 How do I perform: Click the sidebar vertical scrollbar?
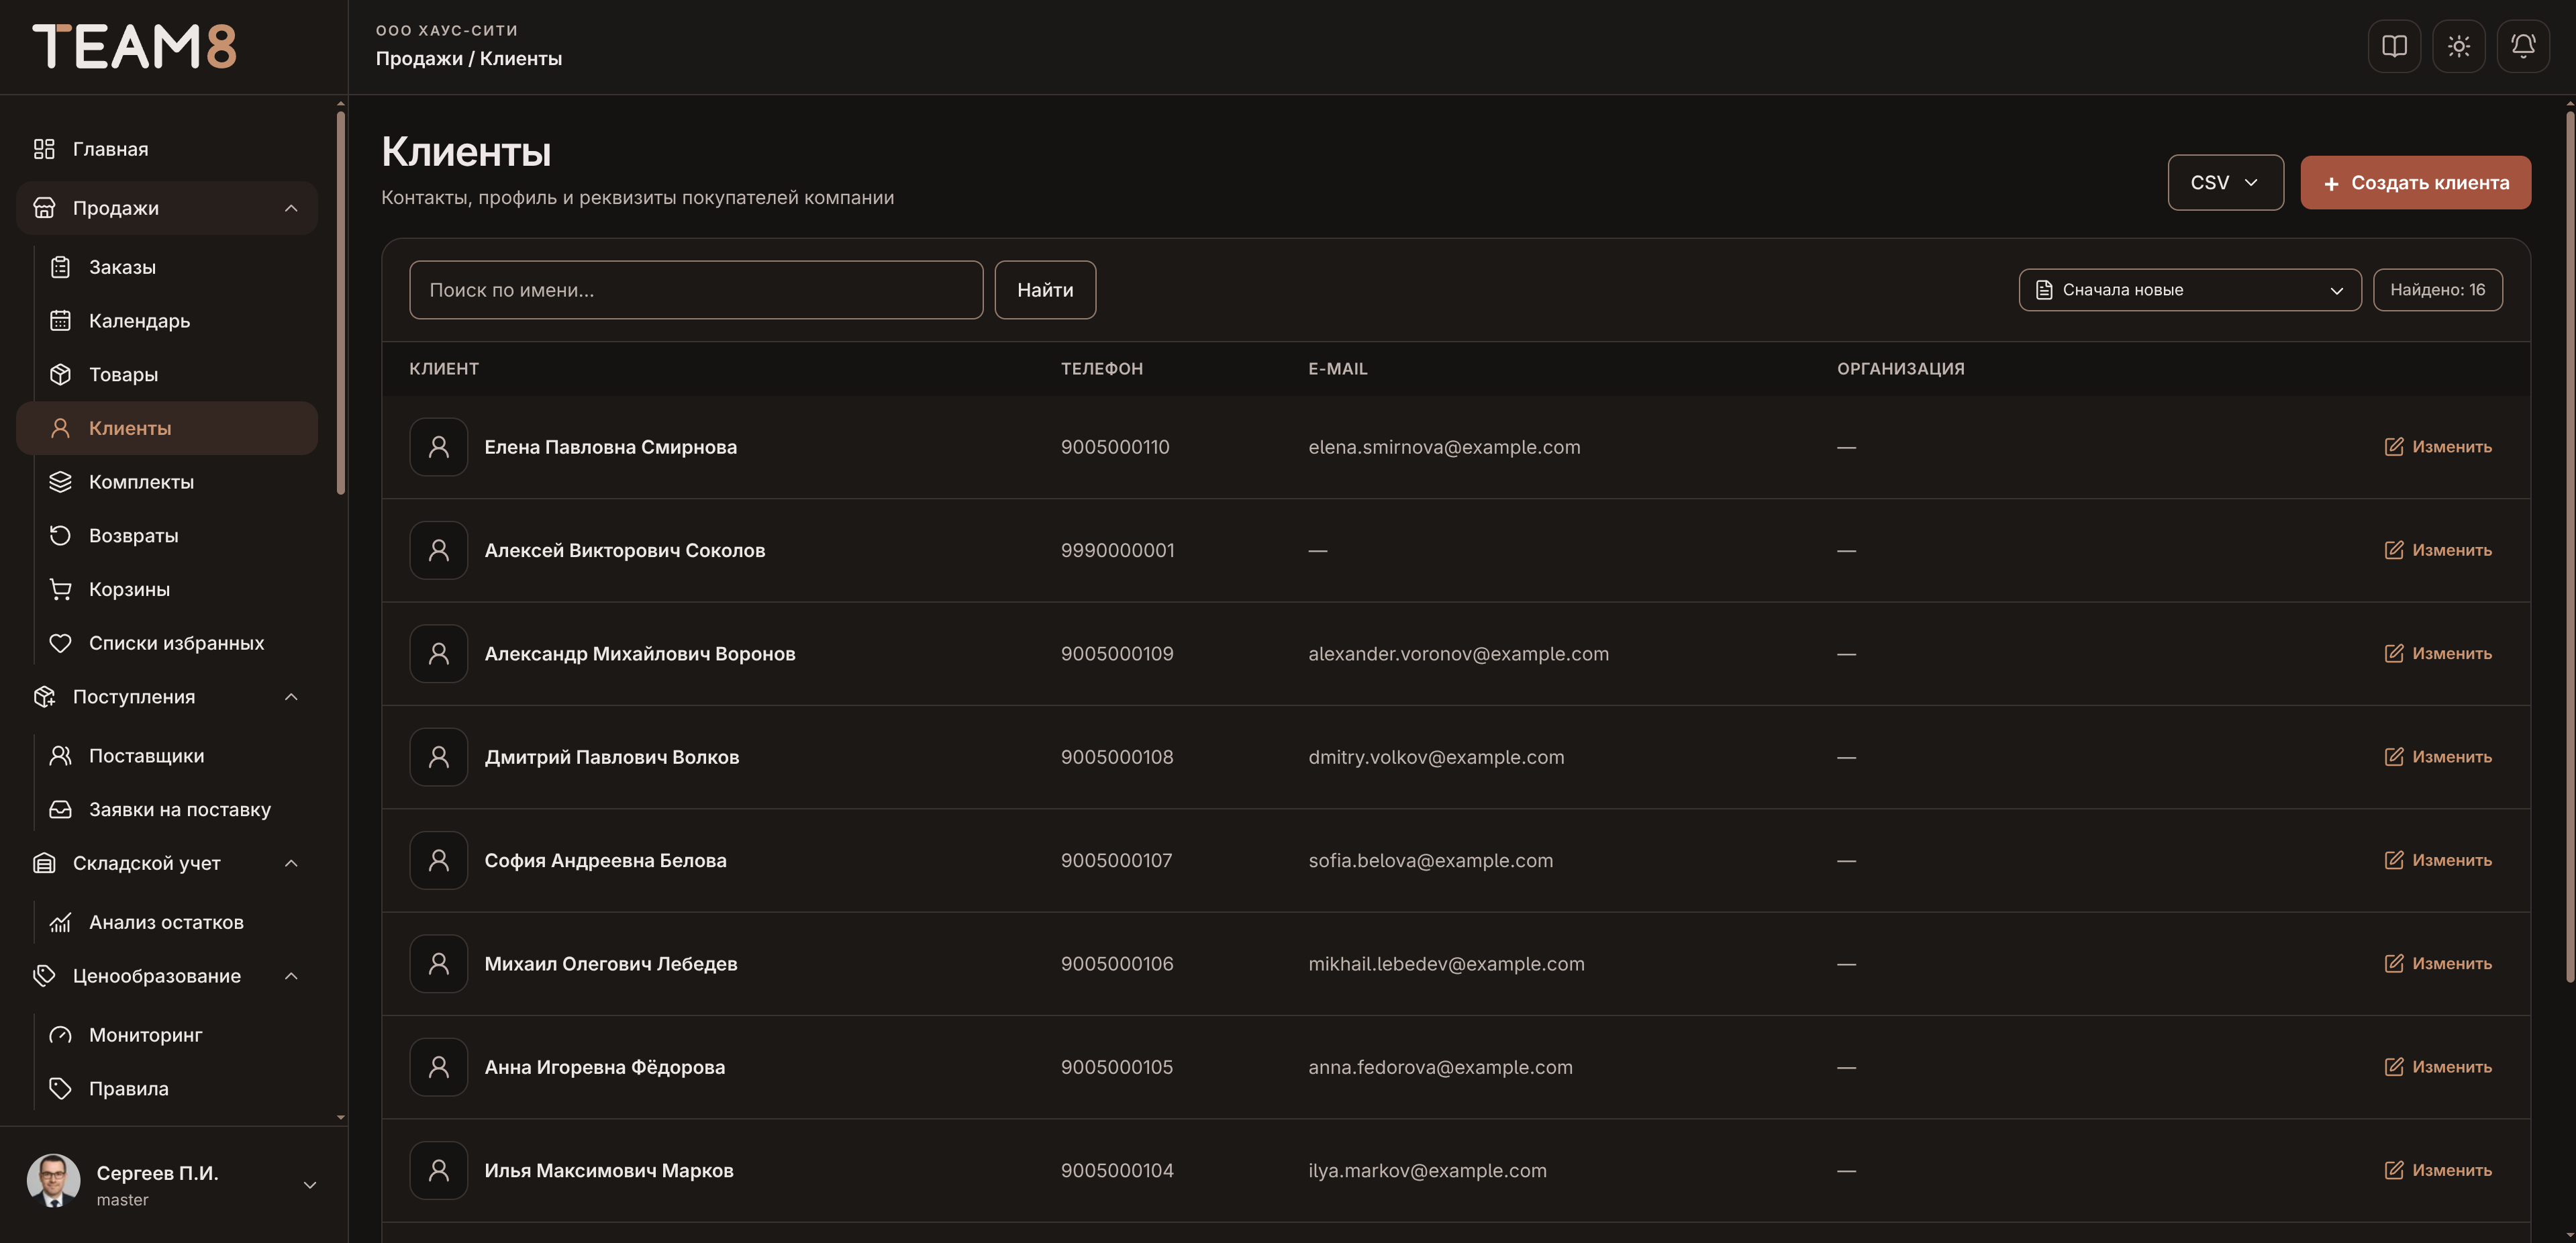pyautogui.click(x=341, y=303)
